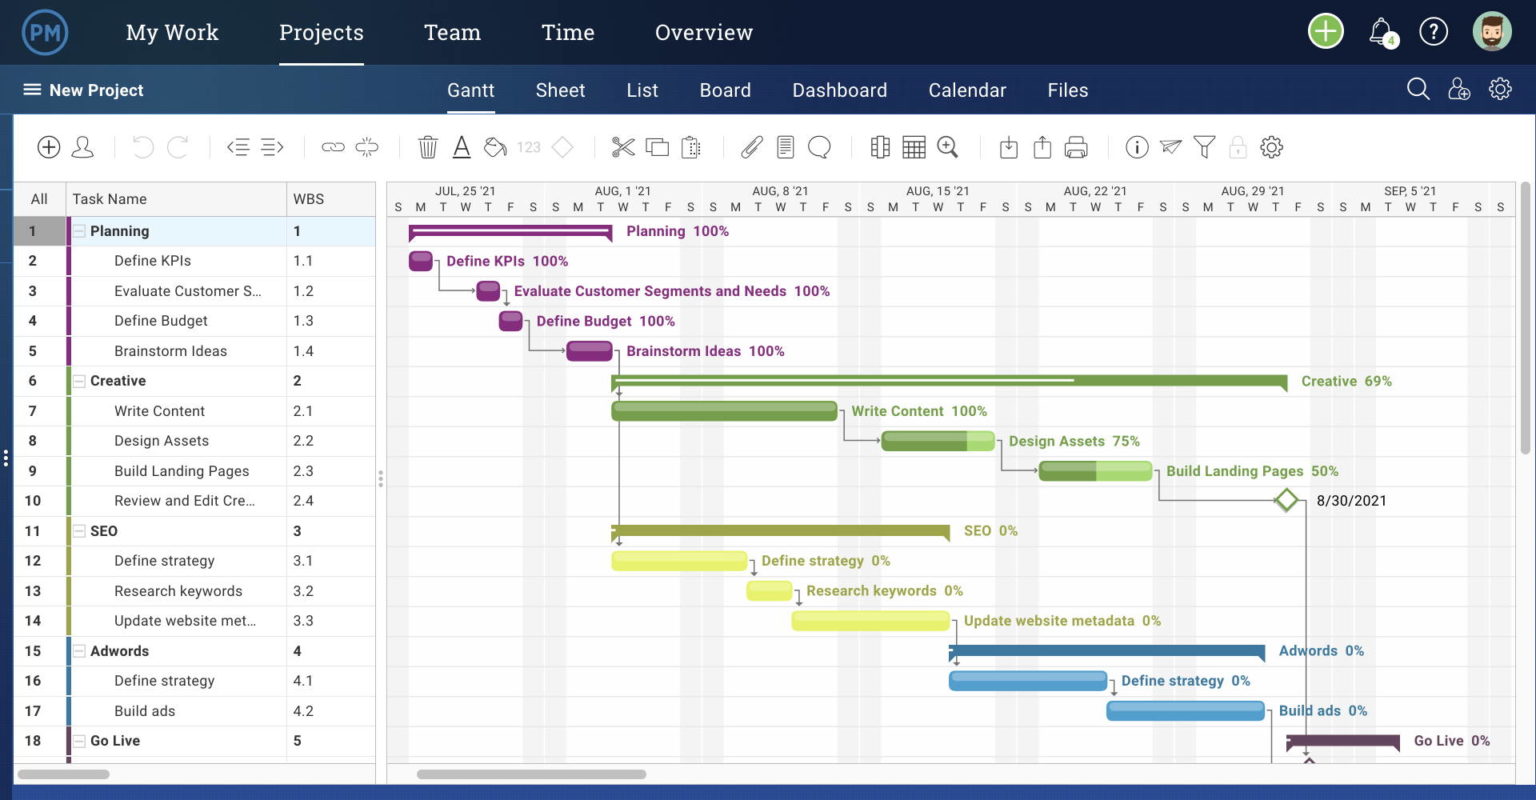Click the green plus button in header
This screenshot has width=1536, height=800.
point(1326,32)
